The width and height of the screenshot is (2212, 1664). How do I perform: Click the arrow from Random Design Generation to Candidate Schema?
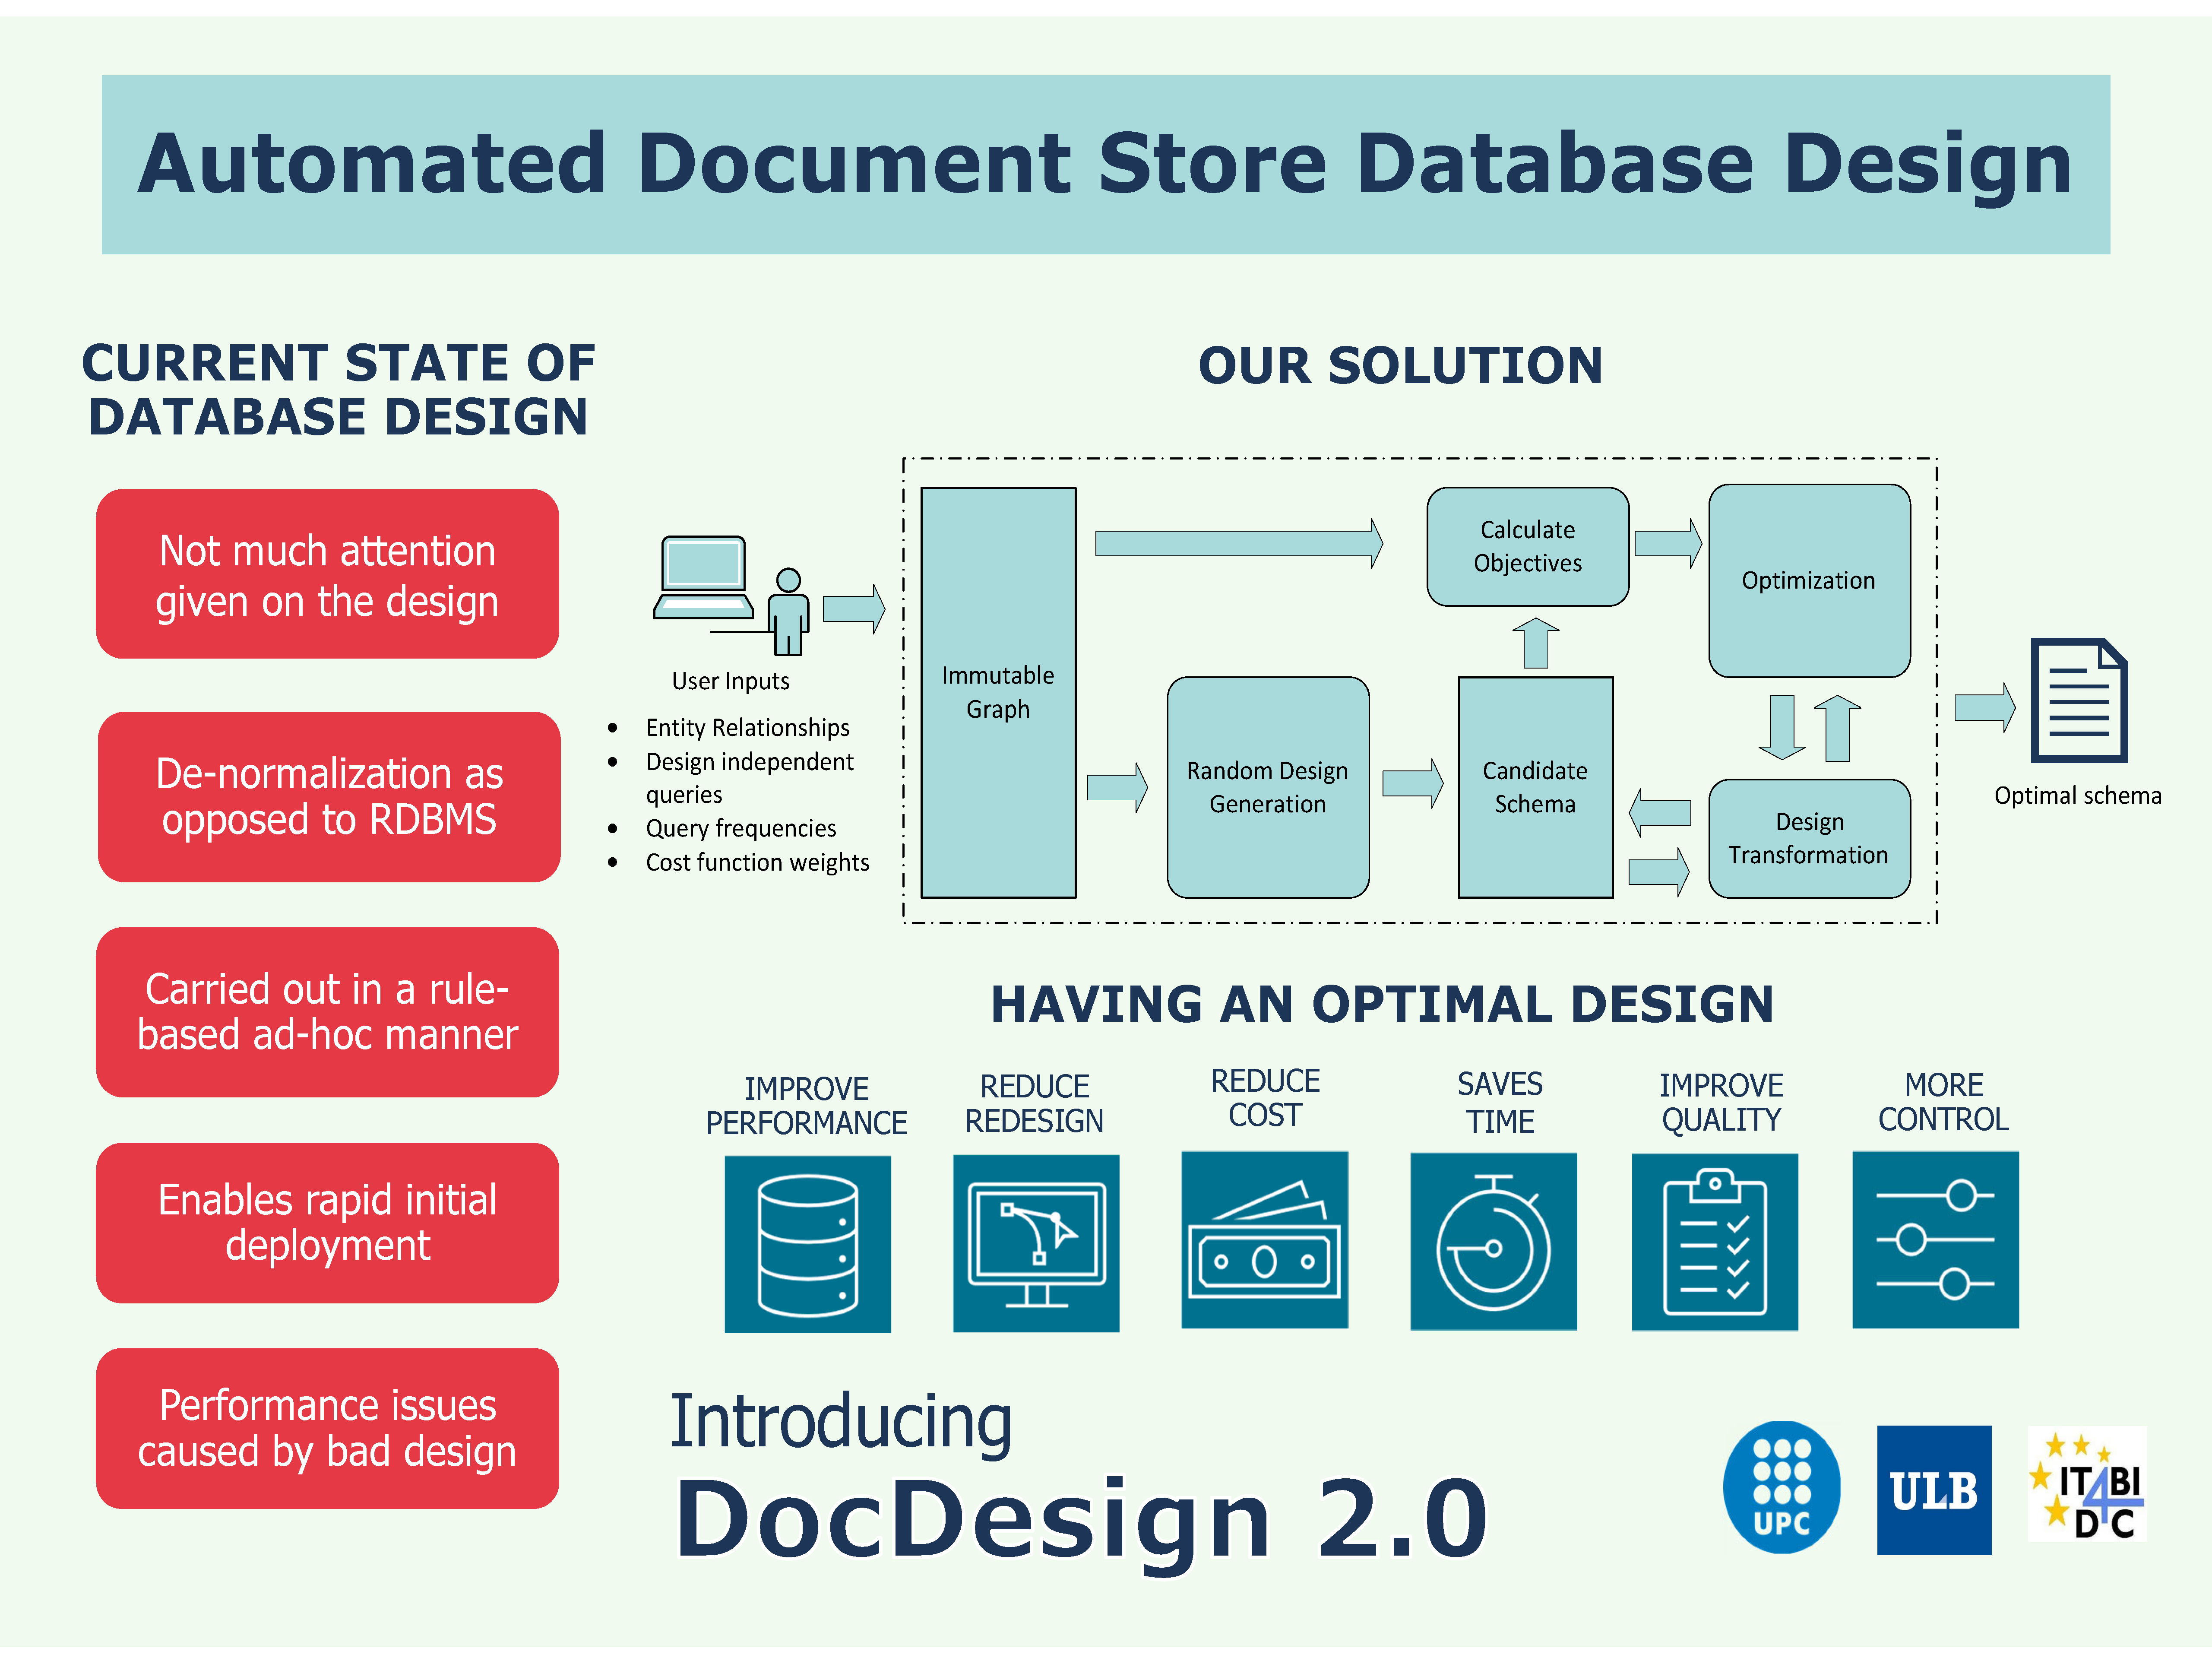pyautogui.click(x=1413, y=783)
